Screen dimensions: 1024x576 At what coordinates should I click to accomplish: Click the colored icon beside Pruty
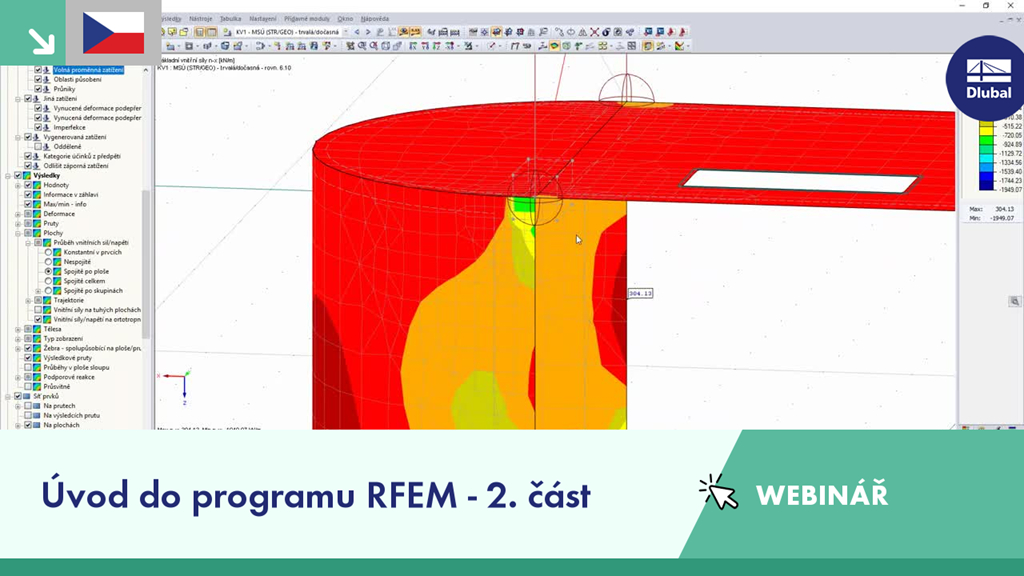coord(37,223)
